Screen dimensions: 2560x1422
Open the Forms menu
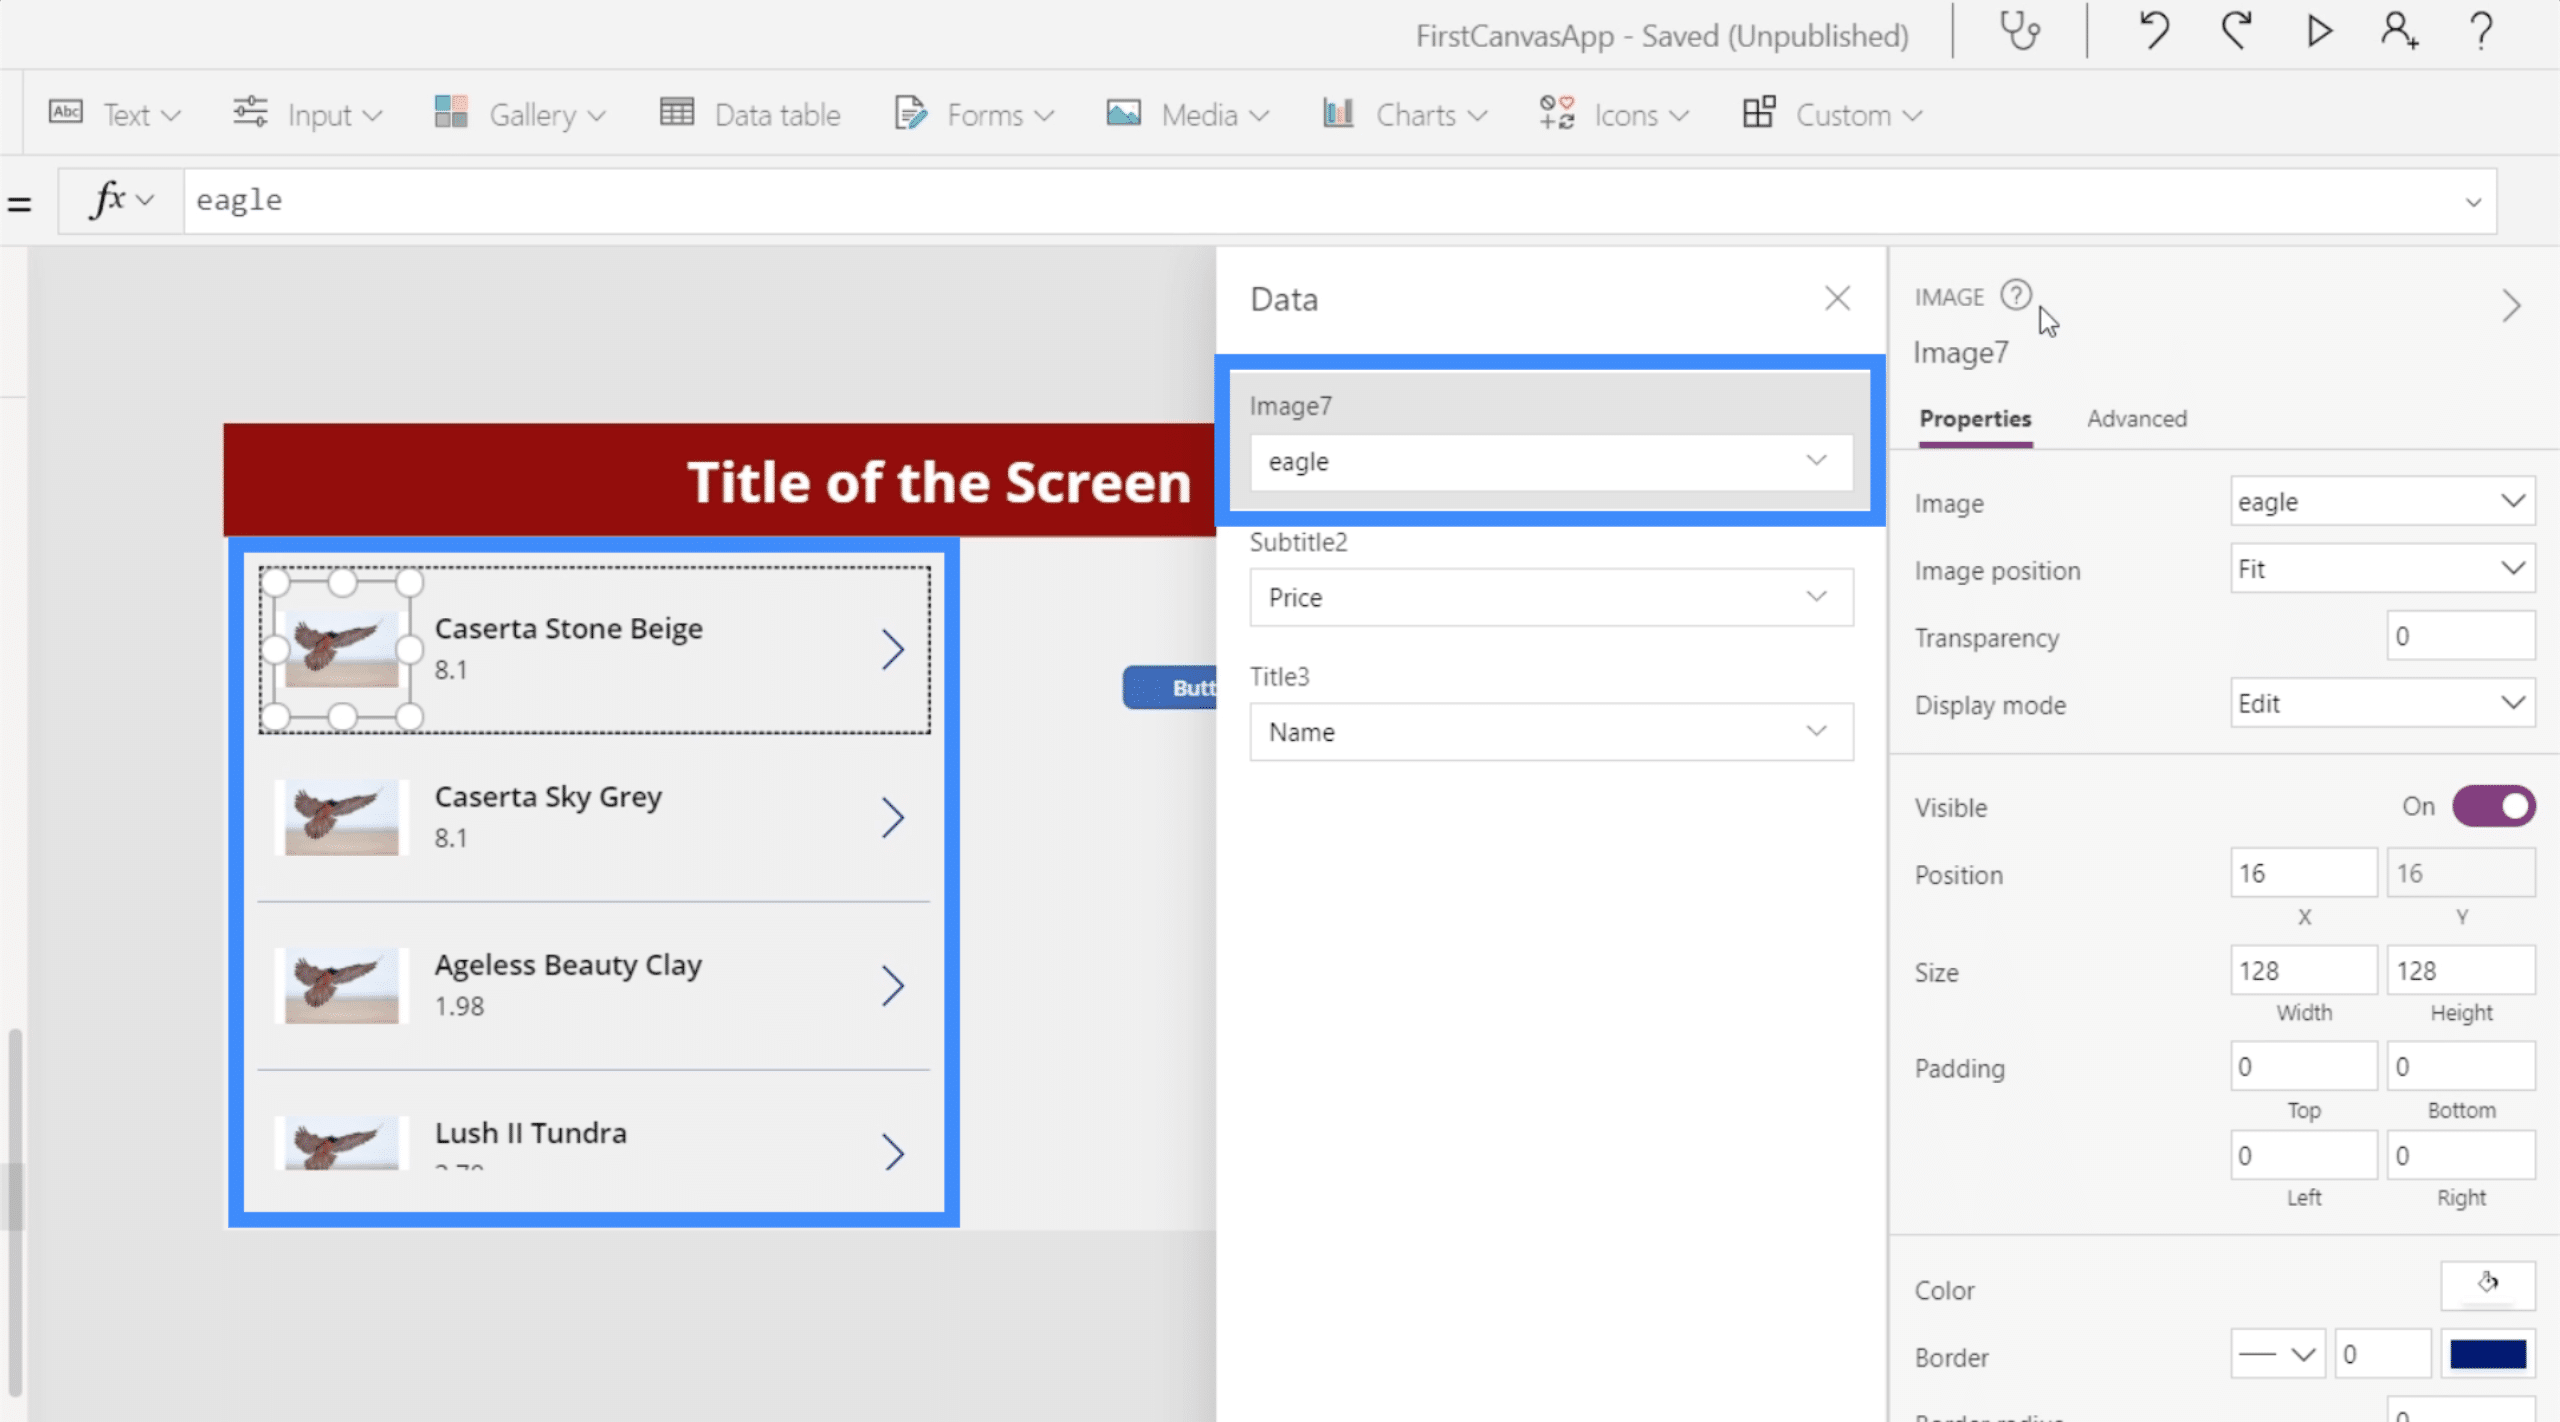click(x=974, y=114)
